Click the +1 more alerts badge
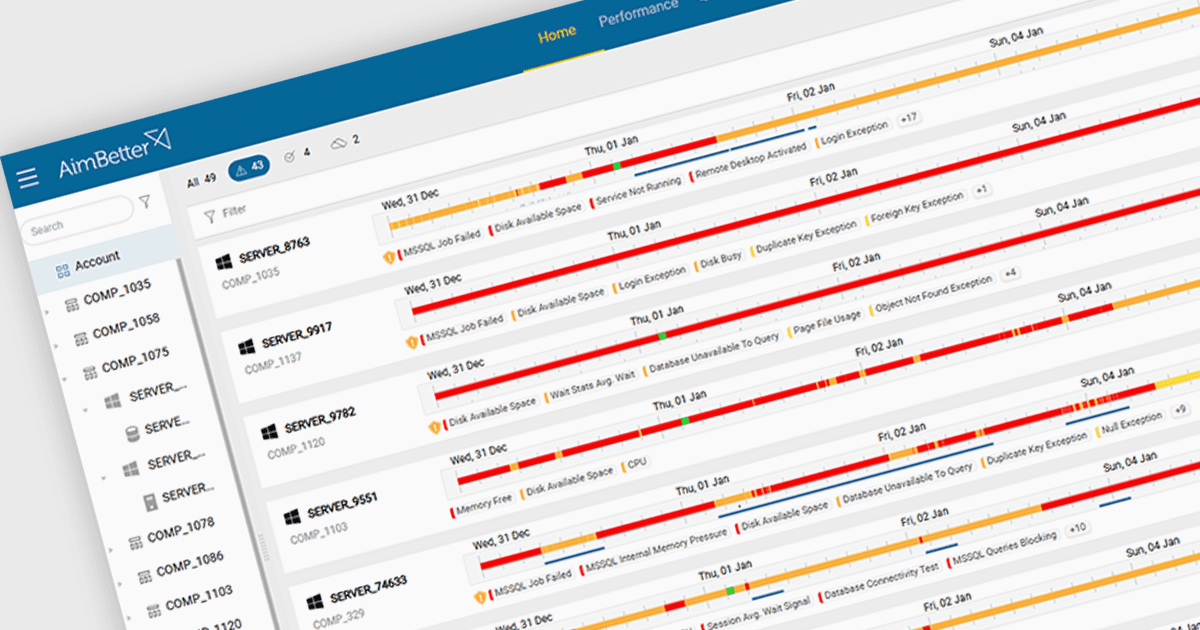This screenshot has width=1200, height=630. (x=981, y=190)
